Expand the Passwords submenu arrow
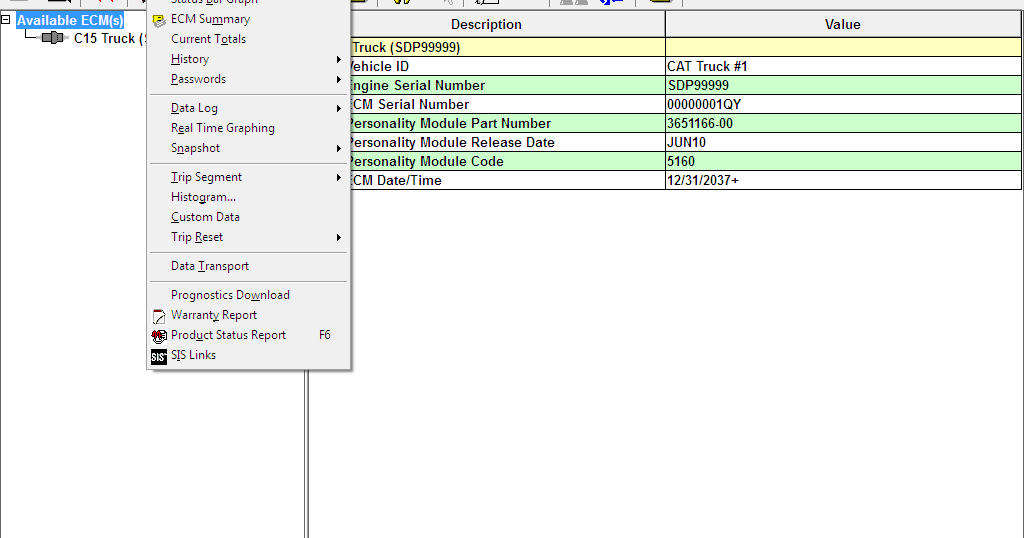1024x538 pixels. tap(338, 80)
